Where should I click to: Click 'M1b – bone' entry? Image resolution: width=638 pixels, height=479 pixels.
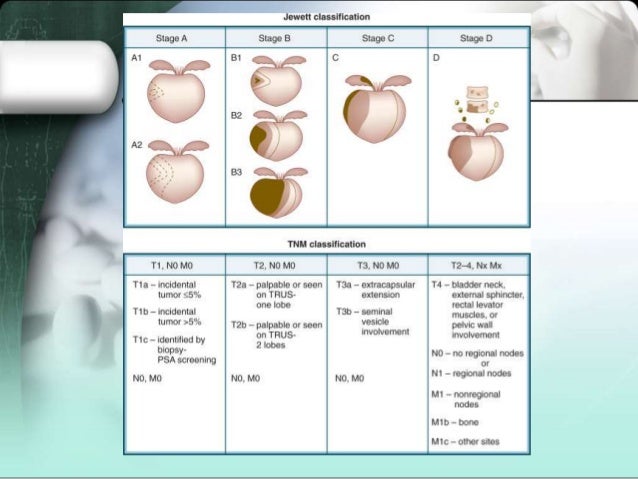tap(455, 422)
